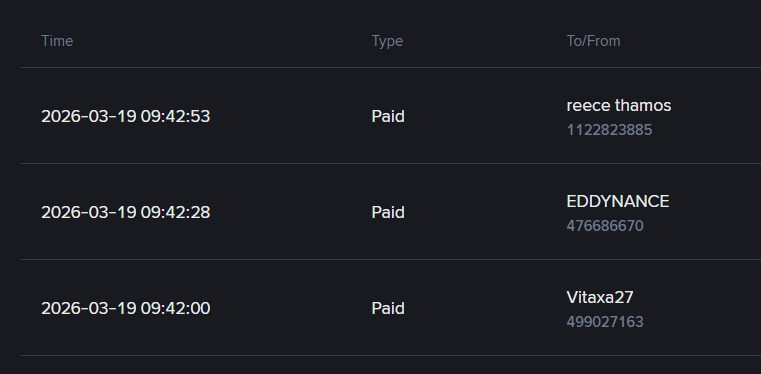
Task: Open reece thamos recipient name
Action: pos(619,105)
